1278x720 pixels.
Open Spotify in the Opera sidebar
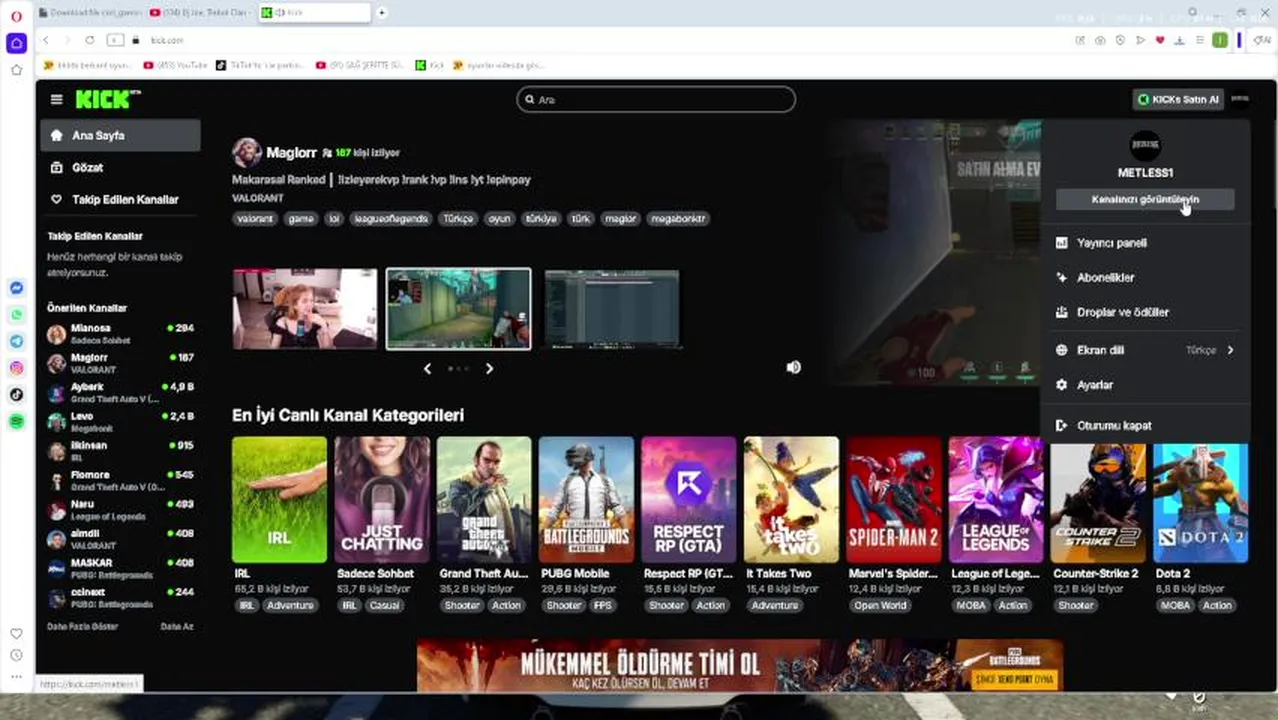point(16,422)
